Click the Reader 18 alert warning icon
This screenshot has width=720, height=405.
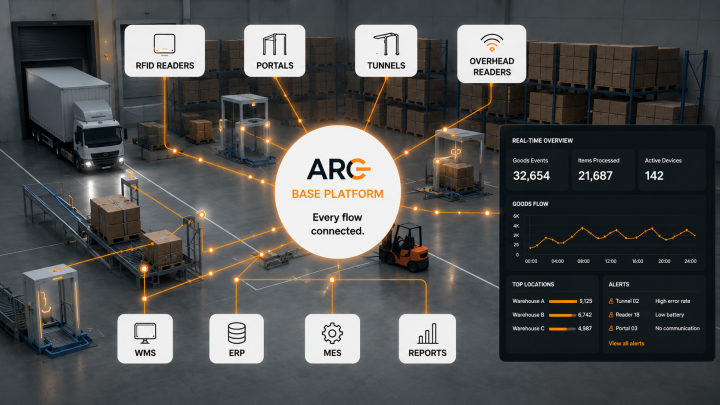(611, 315)
